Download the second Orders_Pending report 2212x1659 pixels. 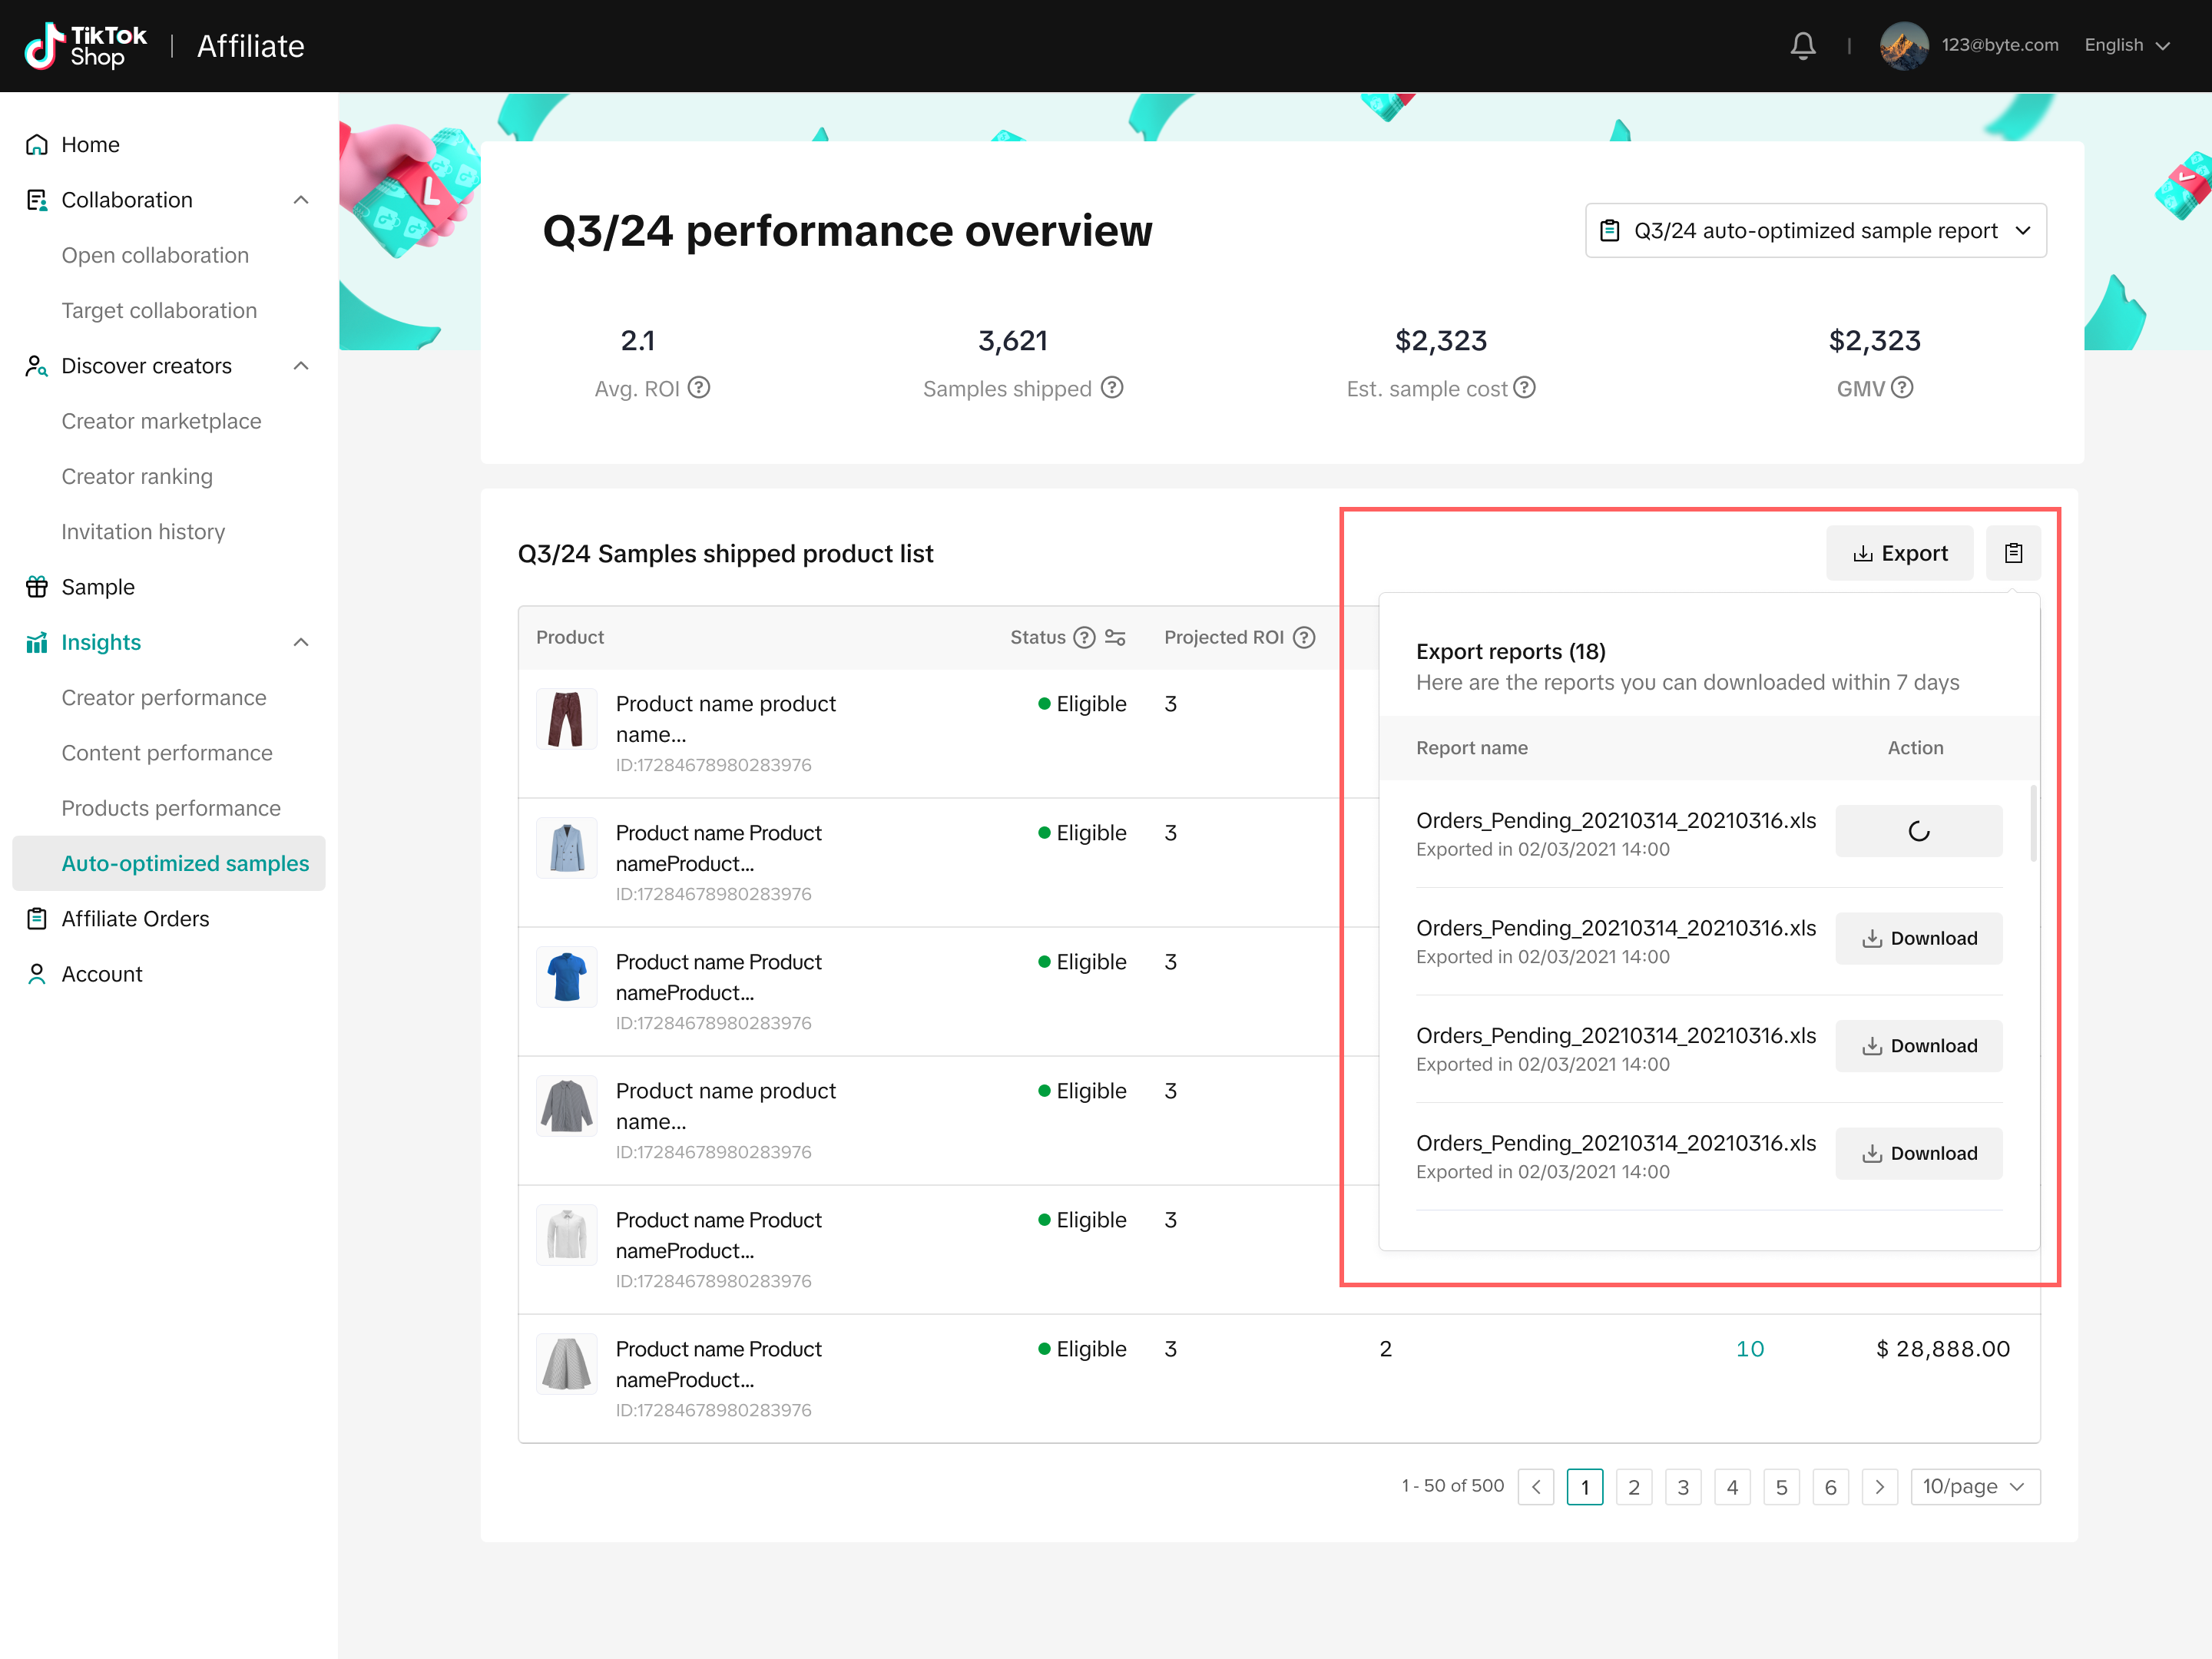point(1918,939)
